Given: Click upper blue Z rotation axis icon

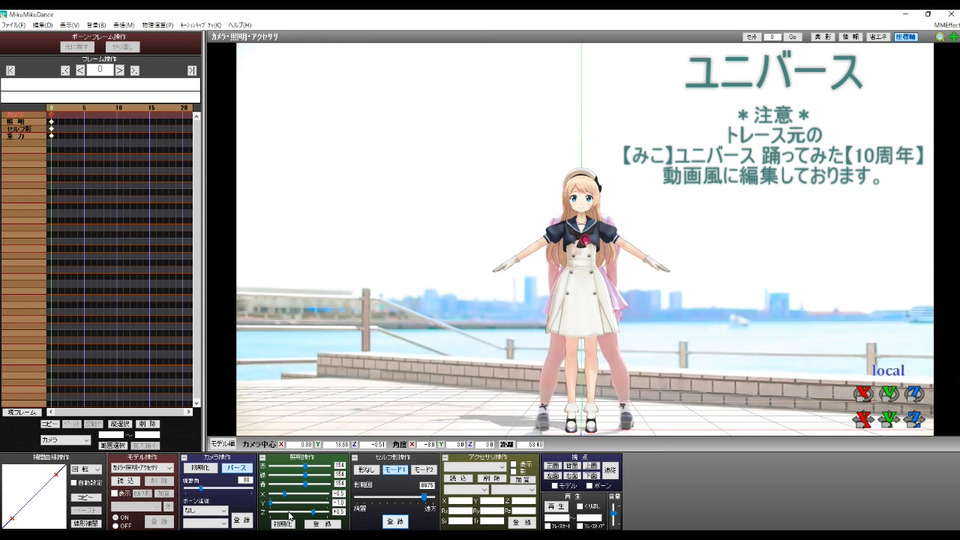Looking at the screenshot, I should (914, 393).
